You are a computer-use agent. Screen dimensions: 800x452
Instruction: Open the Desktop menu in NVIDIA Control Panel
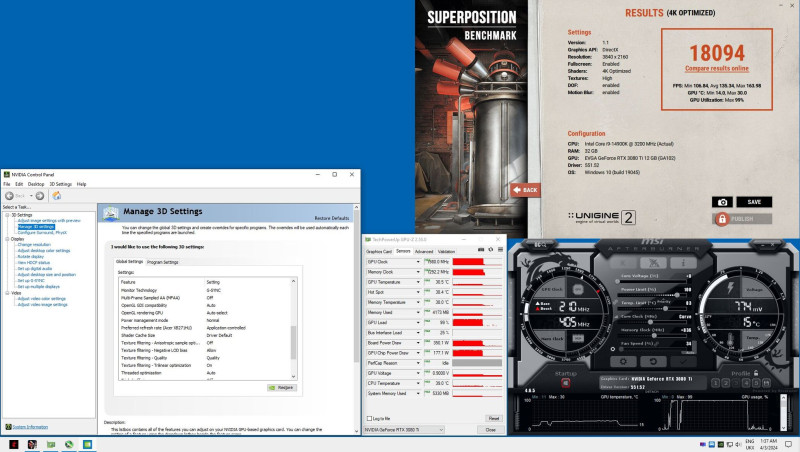tap(36, 184)
